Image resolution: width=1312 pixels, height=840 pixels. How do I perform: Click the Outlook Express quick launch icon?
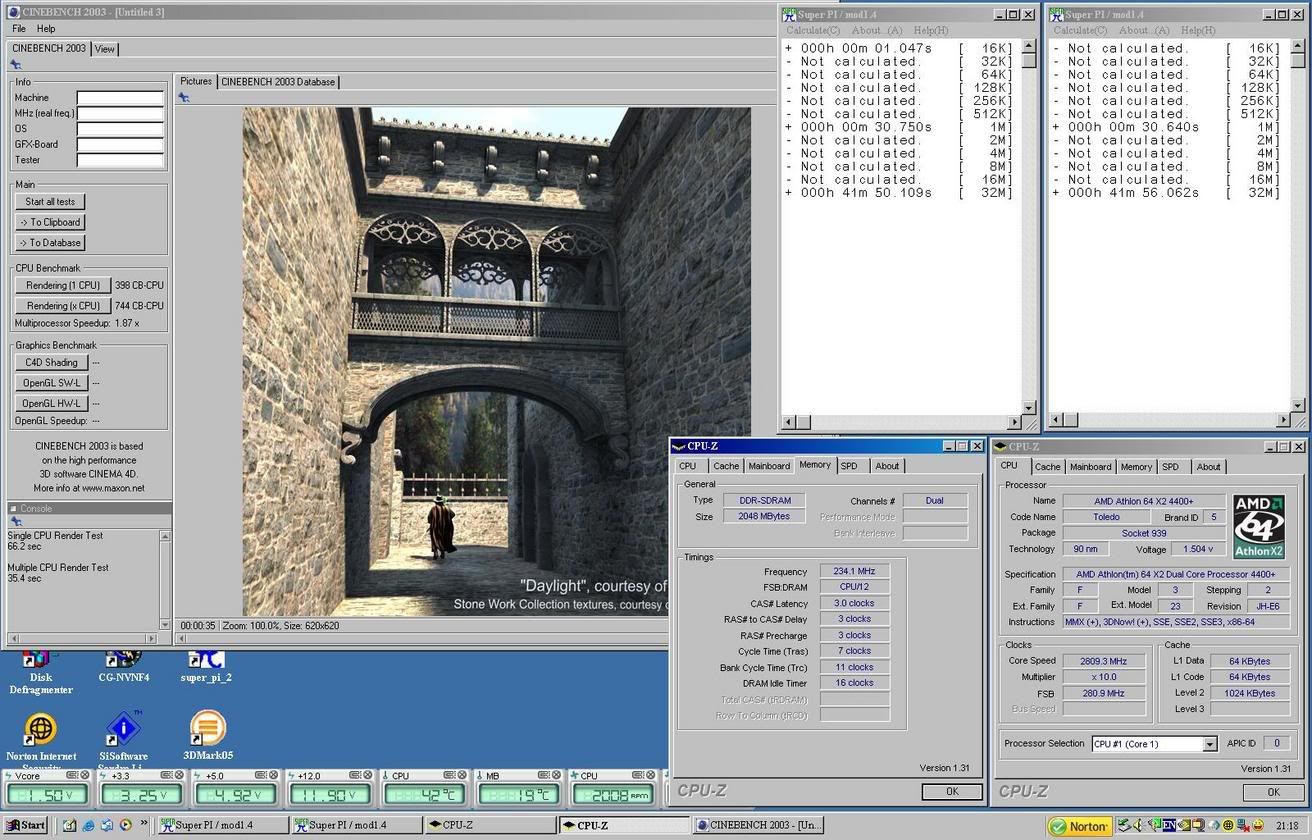[x=106, y=825]
